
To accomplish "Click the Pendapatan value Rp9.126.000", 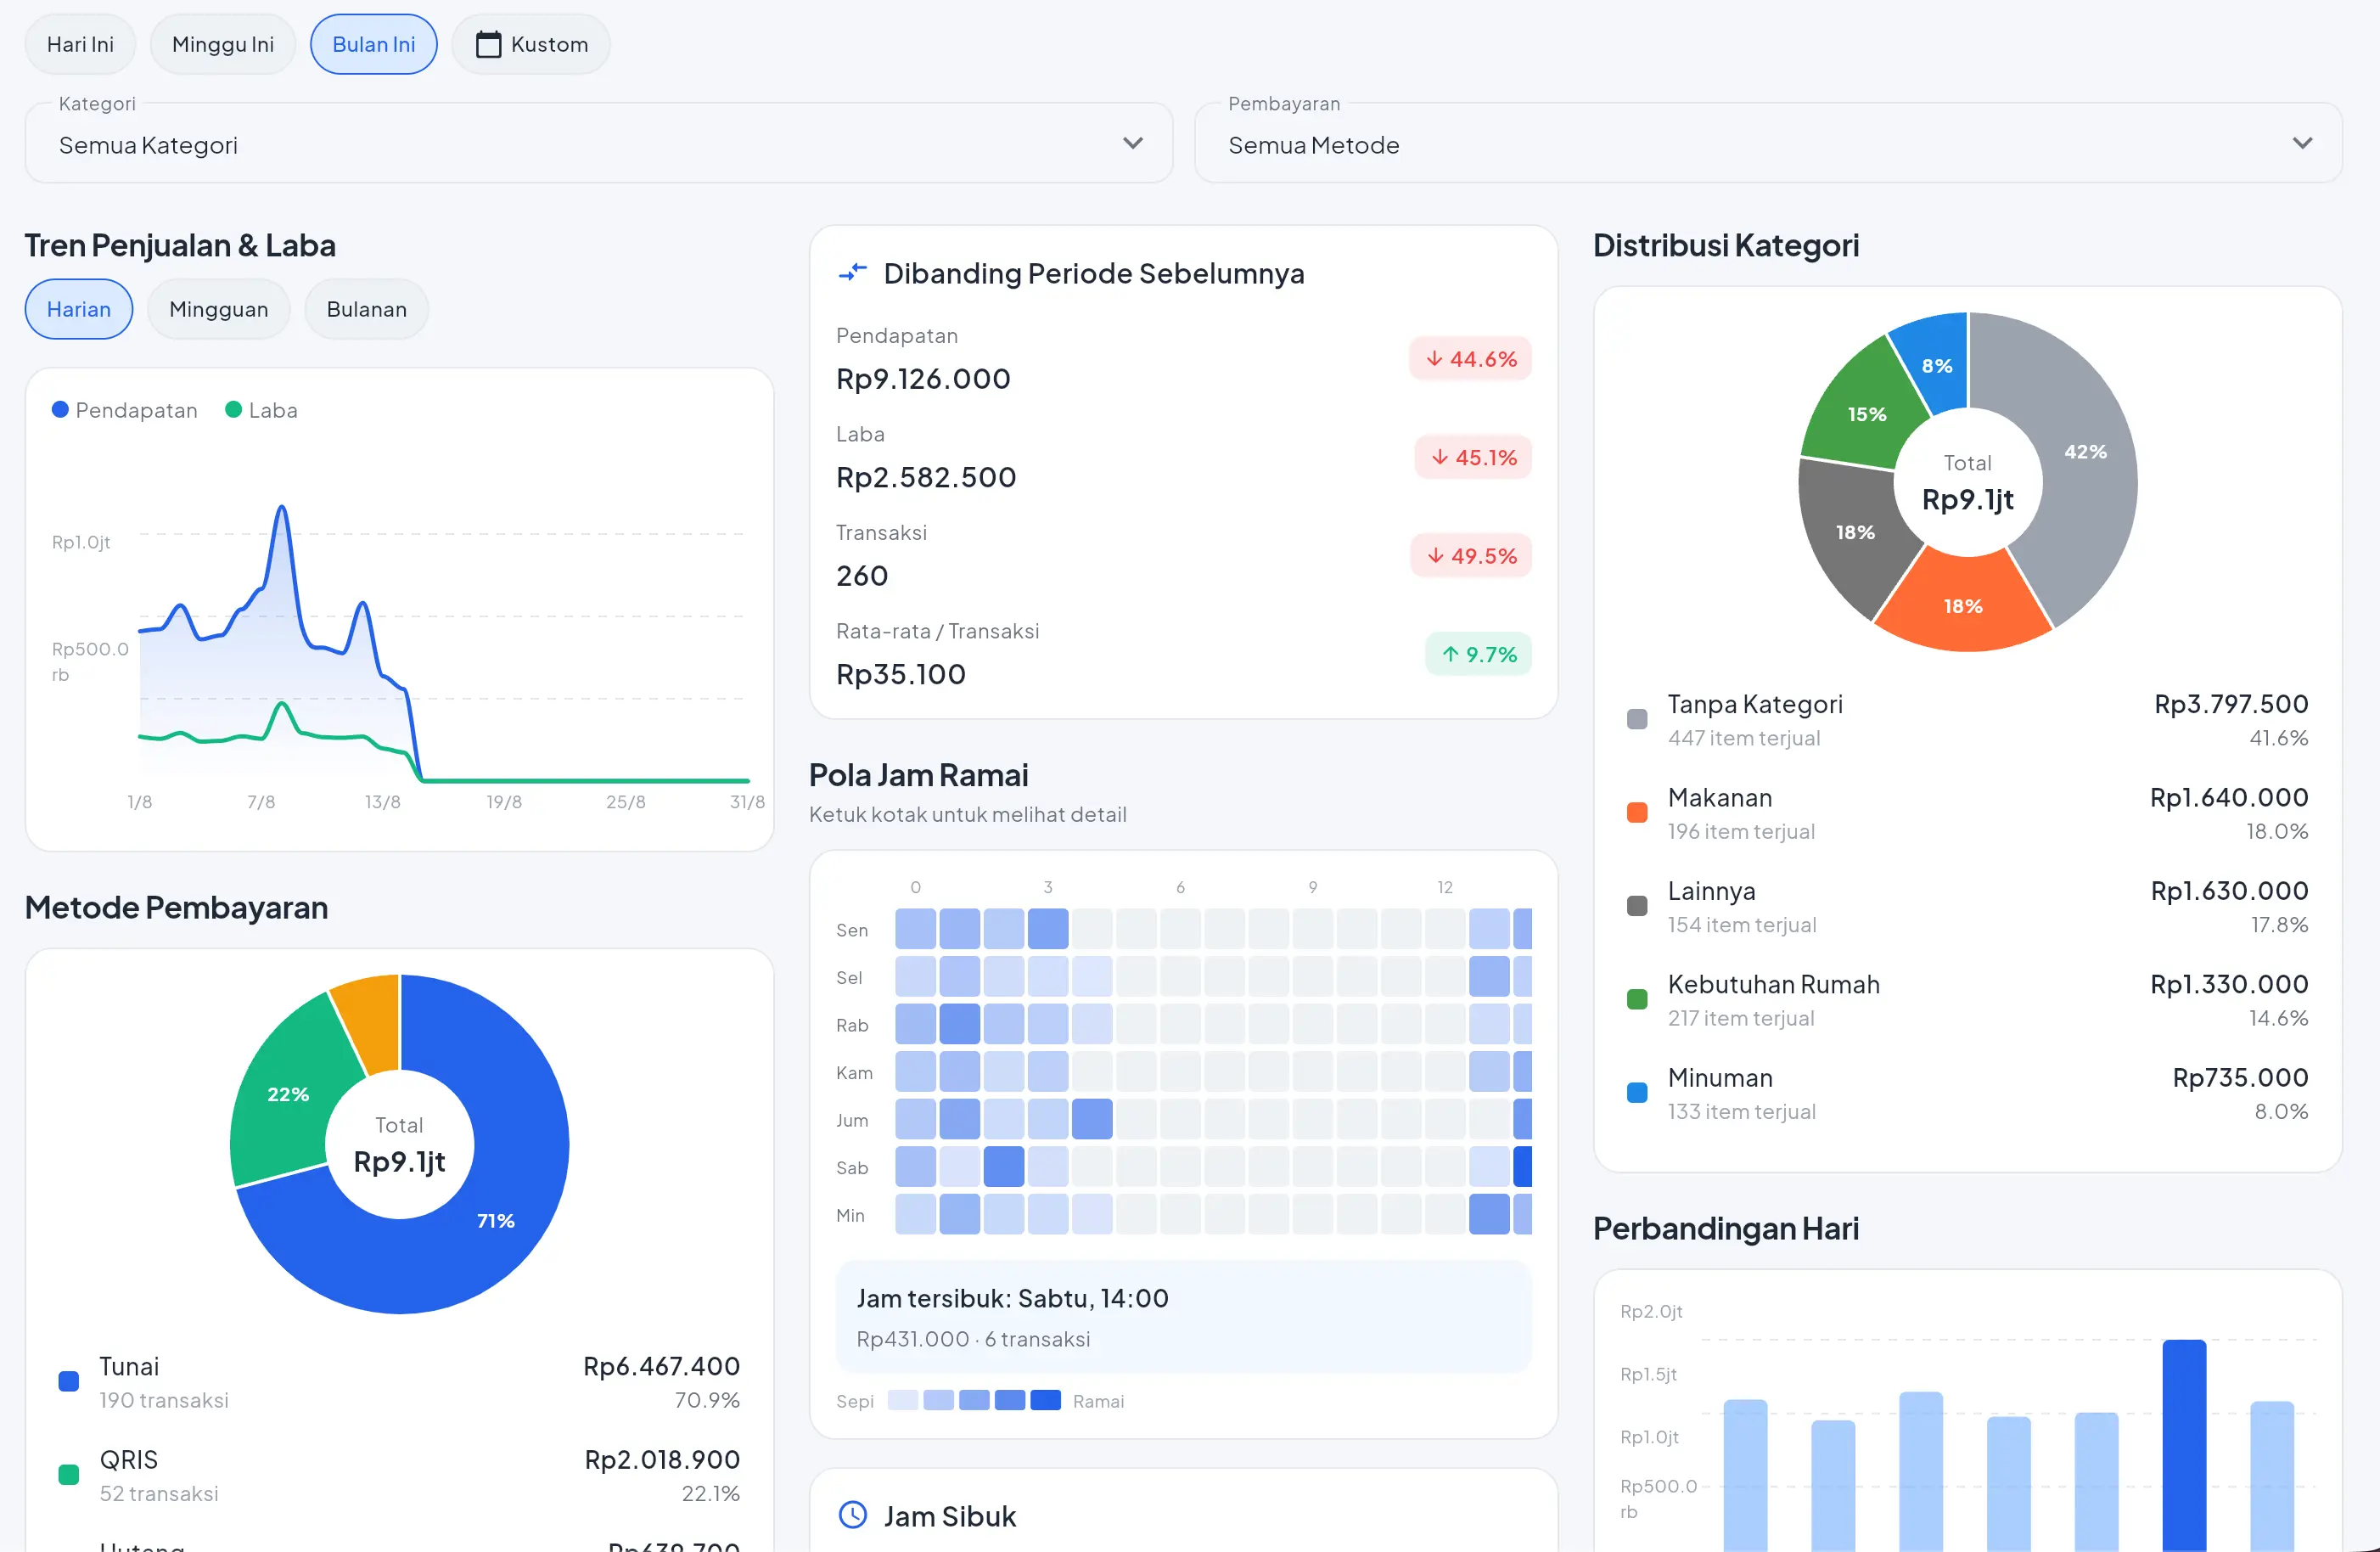I will click(923, 379).
